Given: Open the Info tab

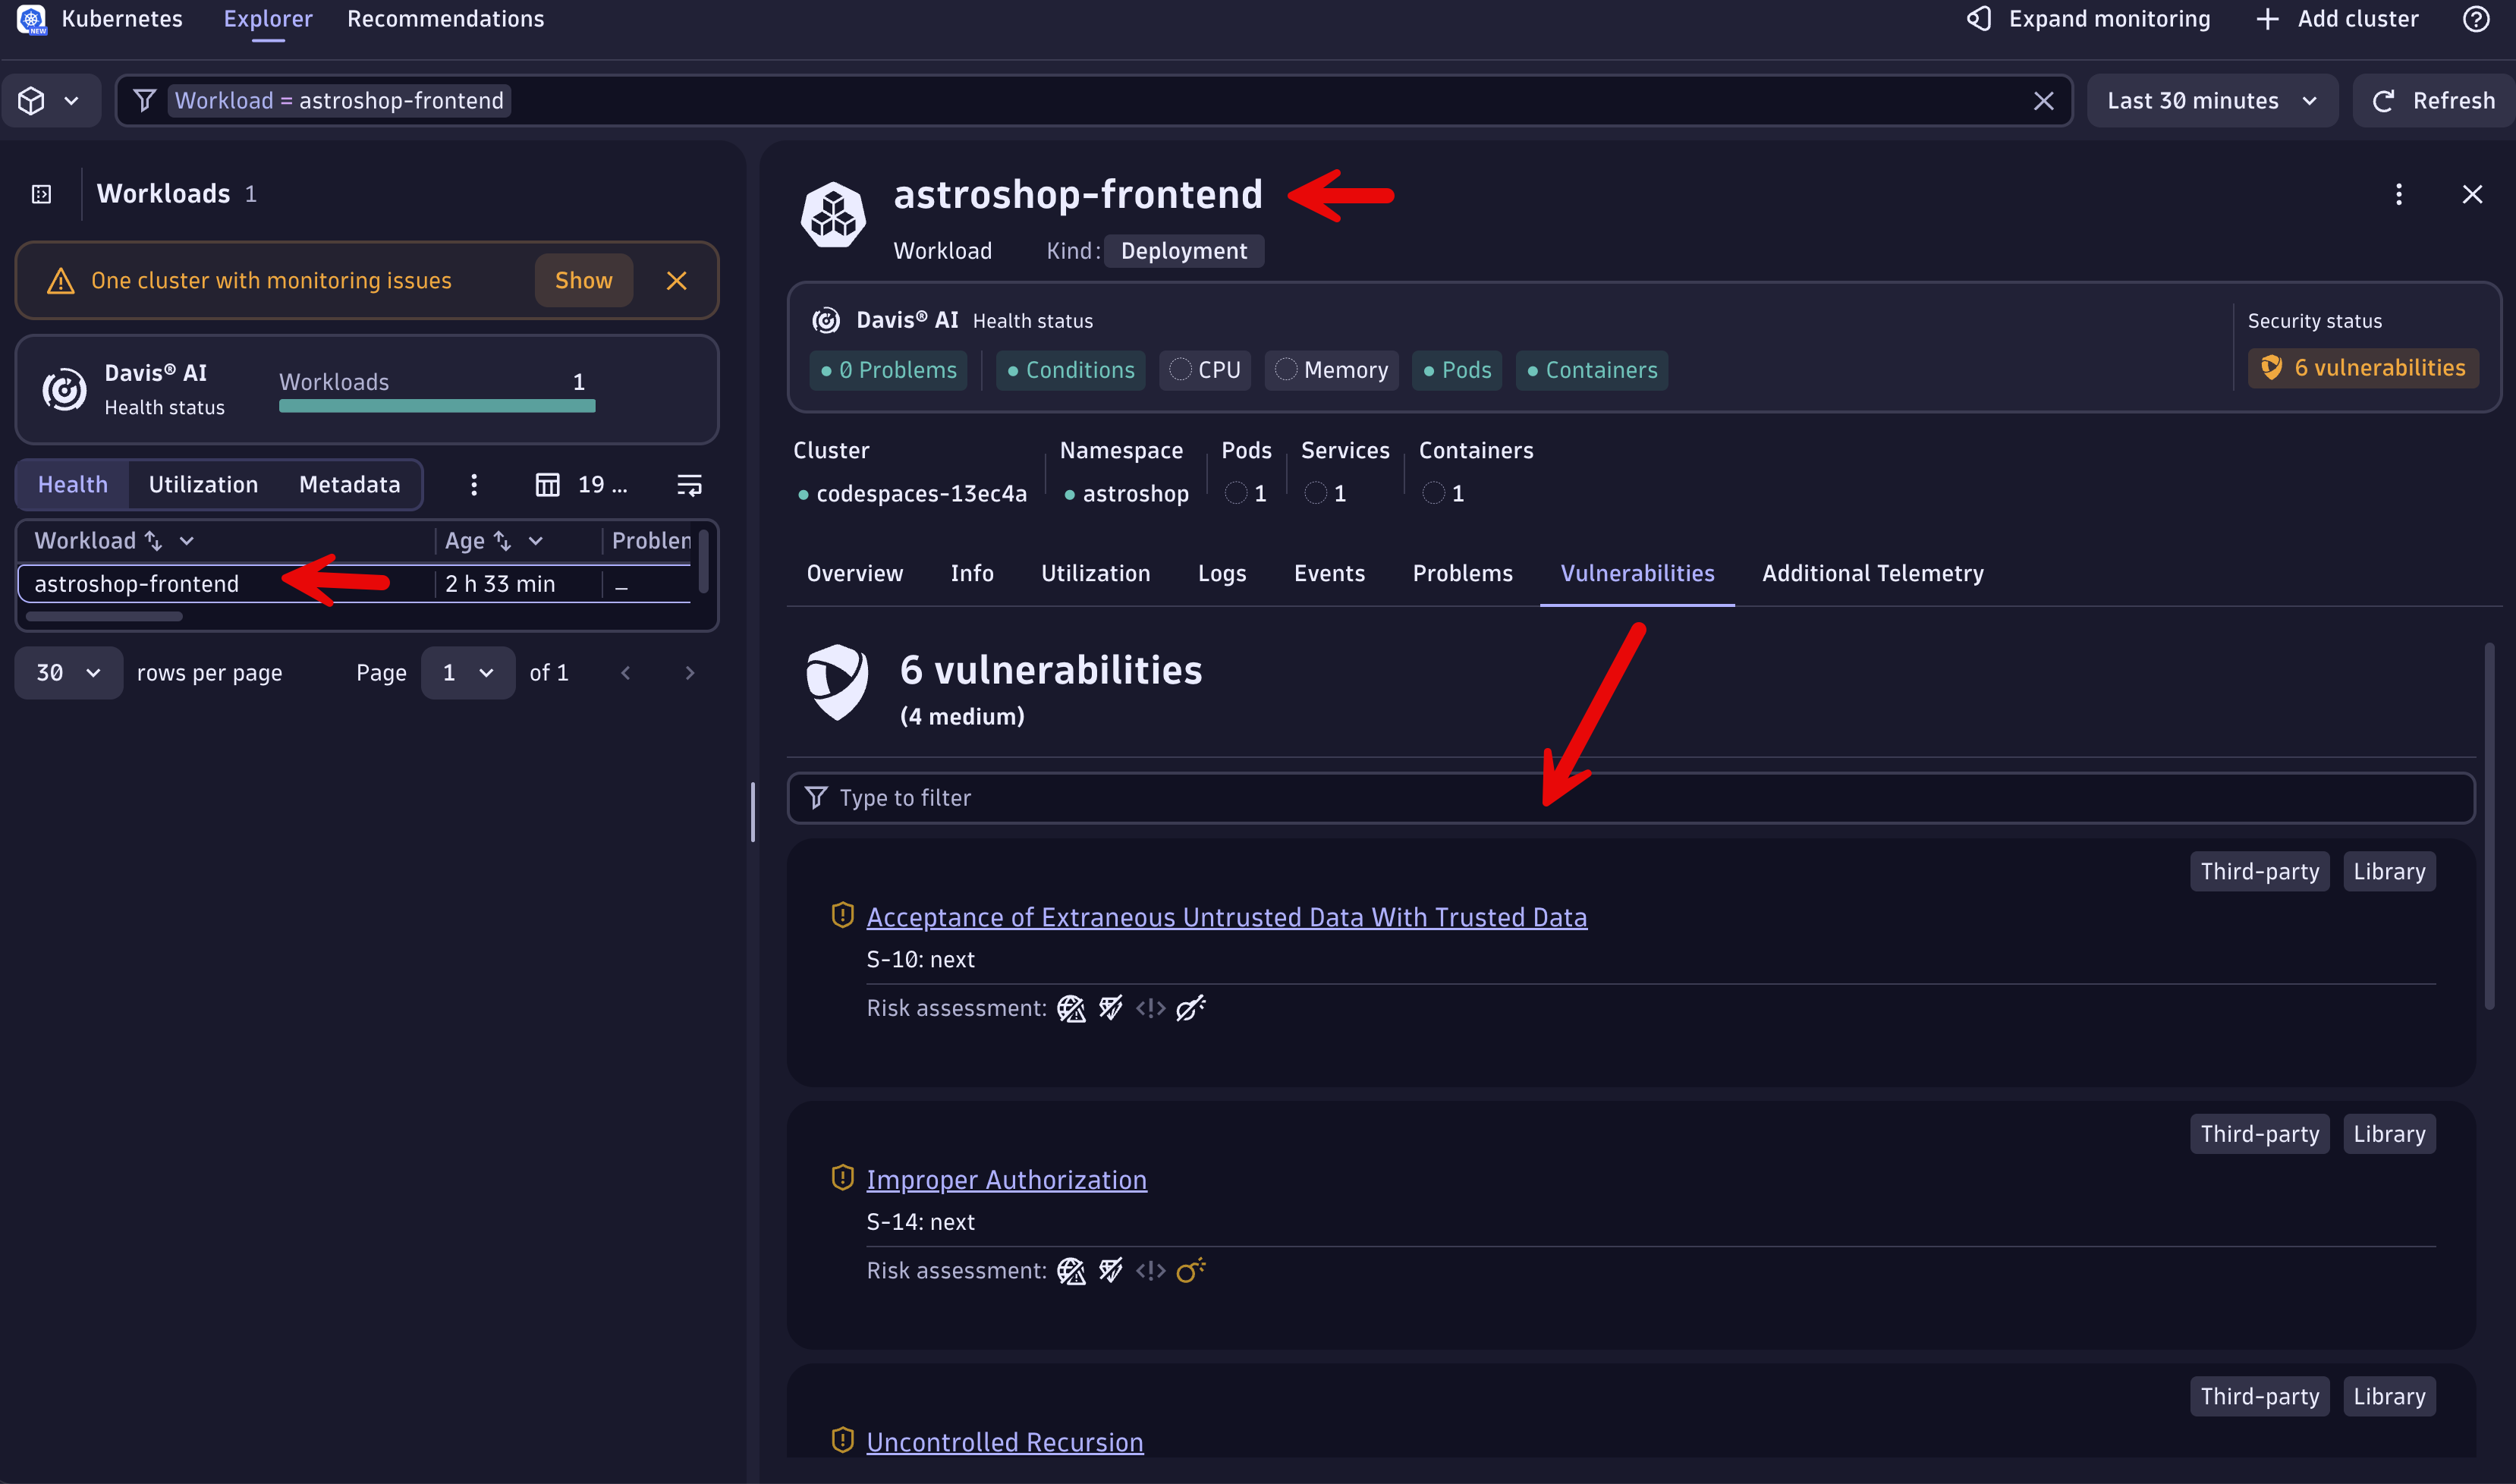Looking at the screenshot, I should tap(972, 573).
